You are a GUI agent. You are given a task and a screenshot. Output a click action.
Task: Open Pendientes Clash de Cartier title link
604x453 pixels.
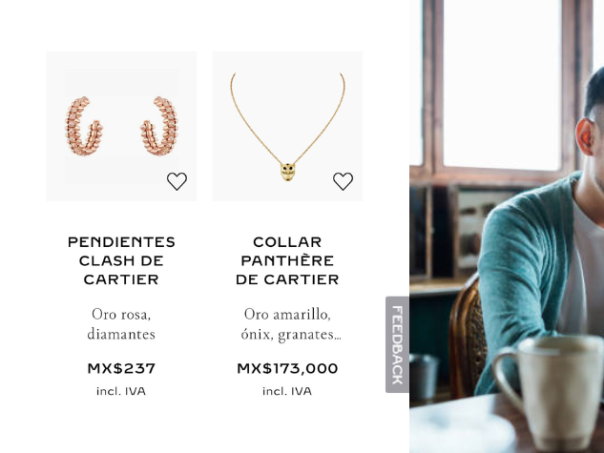click(x=121, y=261)
